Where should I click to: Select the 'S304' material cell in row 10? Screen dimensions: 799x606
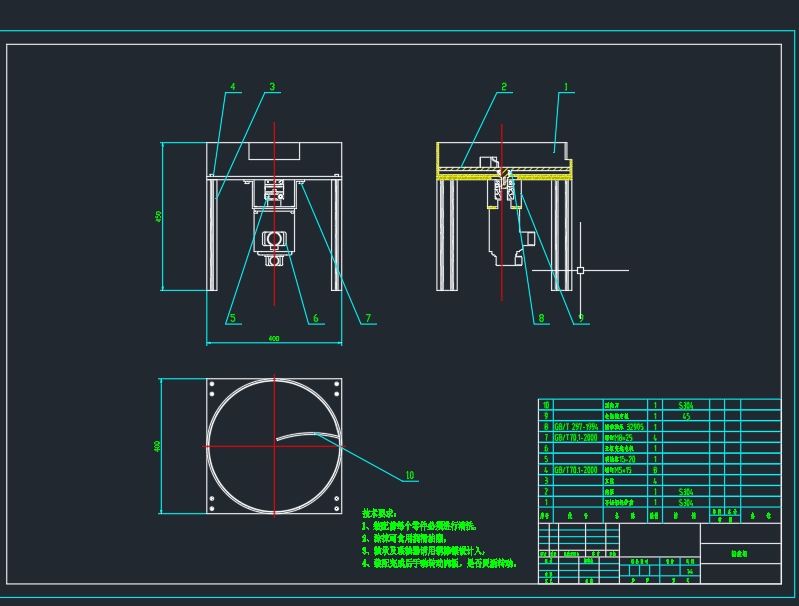[686, 405]
